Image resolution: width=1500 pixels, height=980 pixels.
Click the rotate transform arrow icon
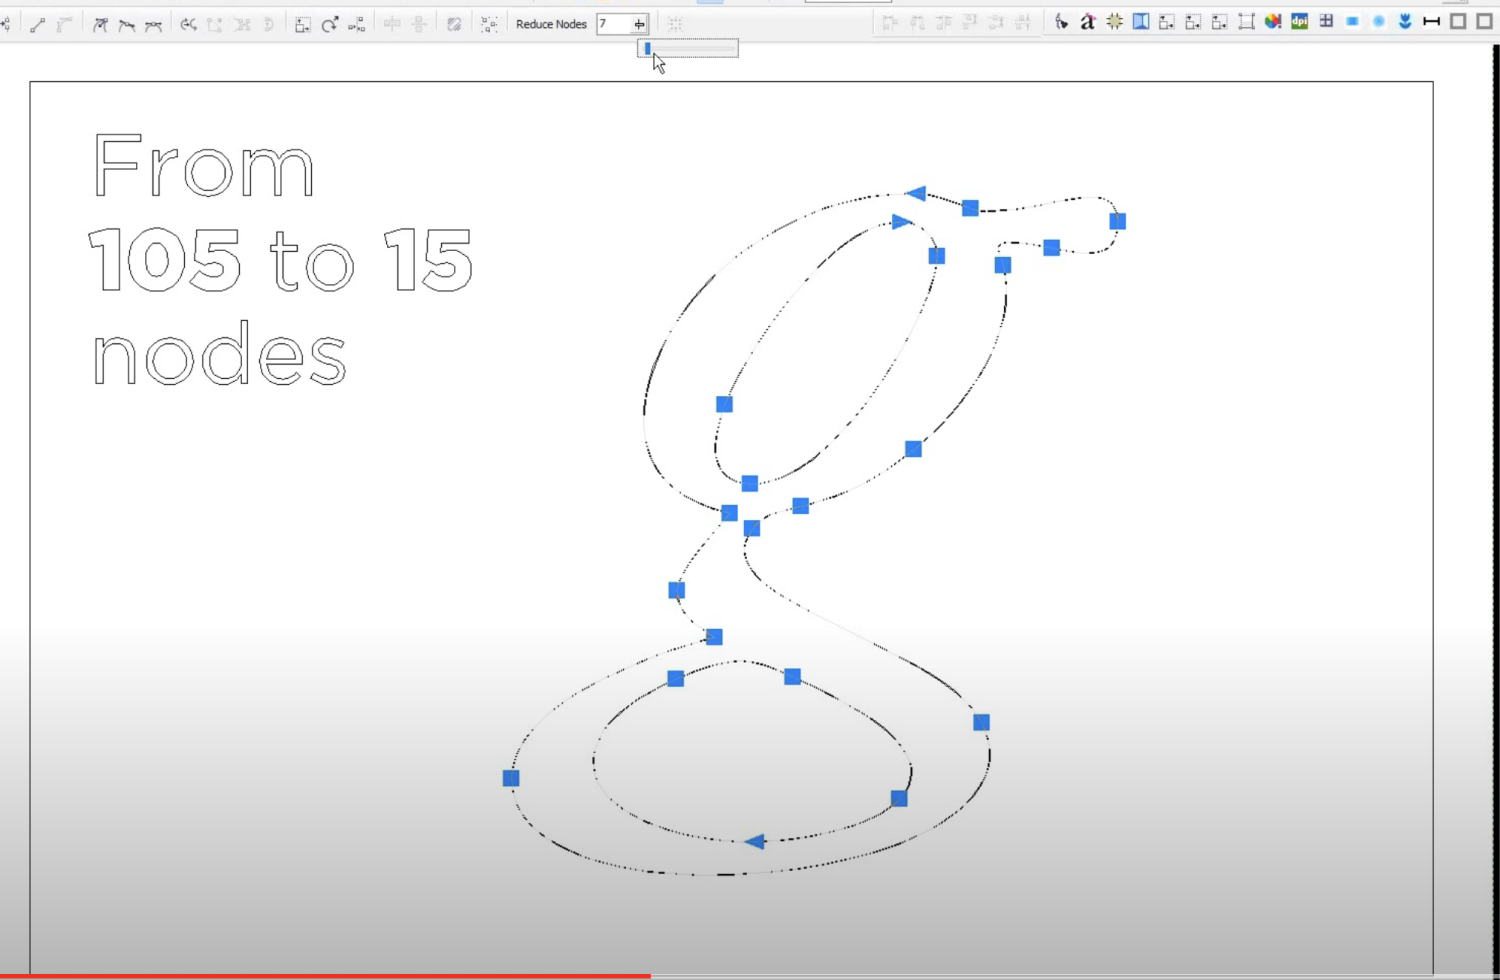point(331,24)
